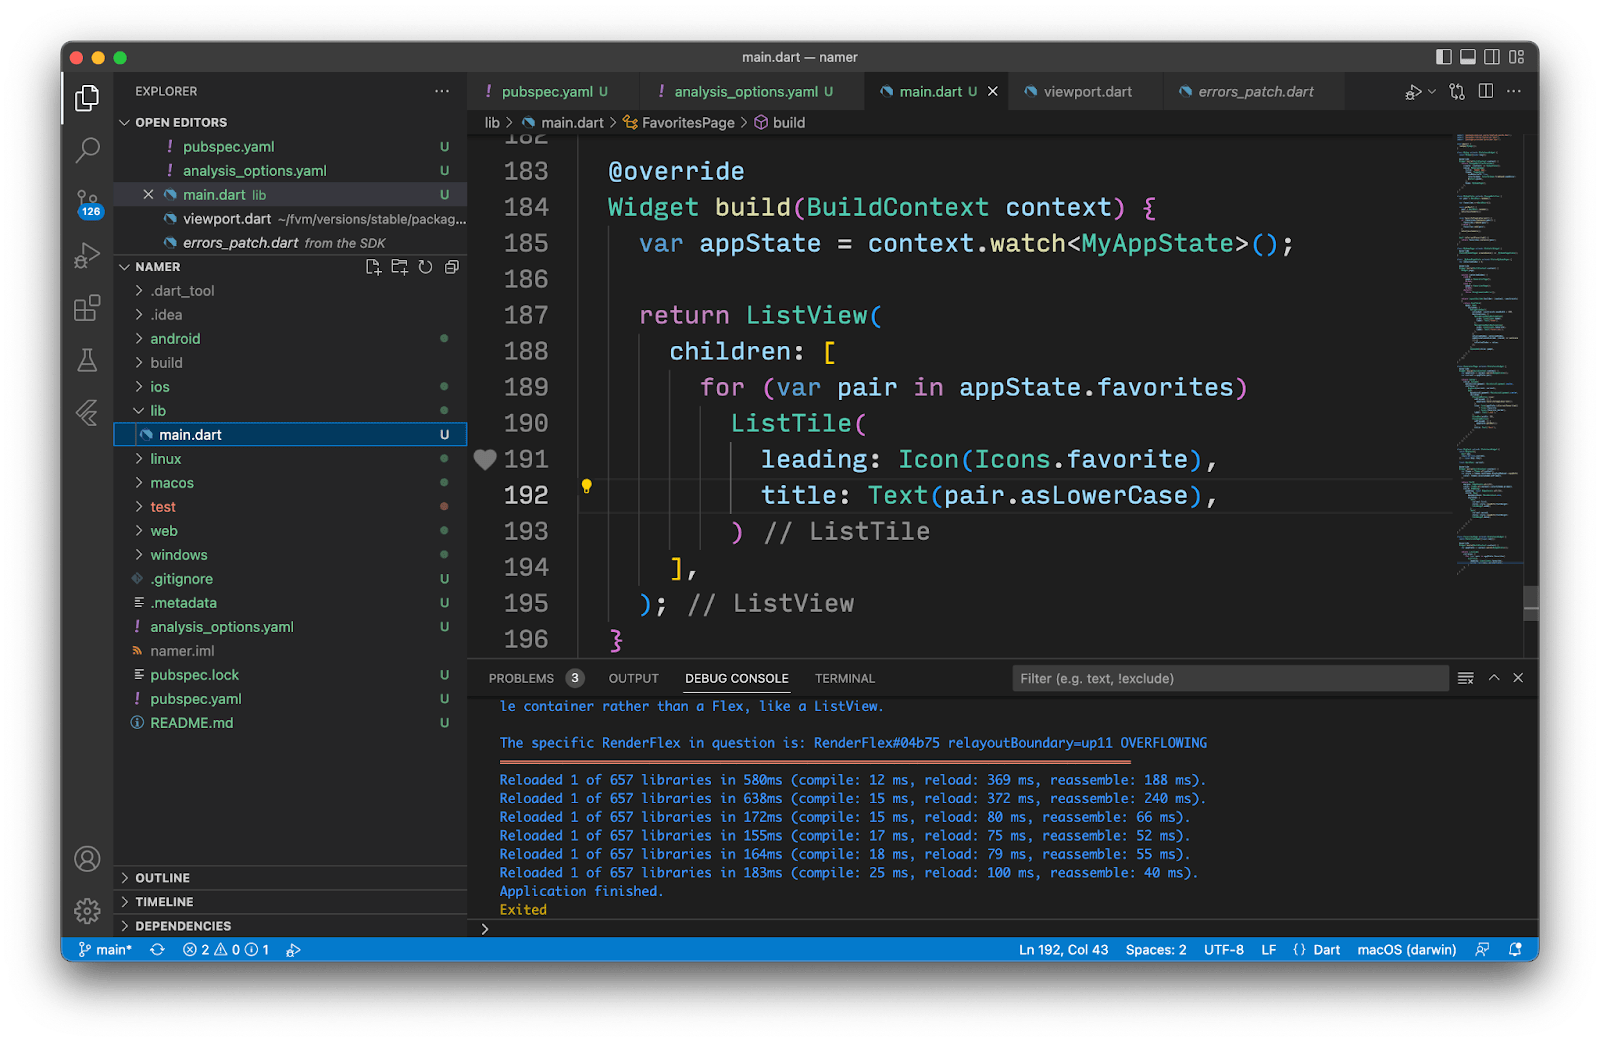This screenshot has height=1042, width=1600.
Task: Open the viewport.dart editor tab
Action: pos(1086,91)
